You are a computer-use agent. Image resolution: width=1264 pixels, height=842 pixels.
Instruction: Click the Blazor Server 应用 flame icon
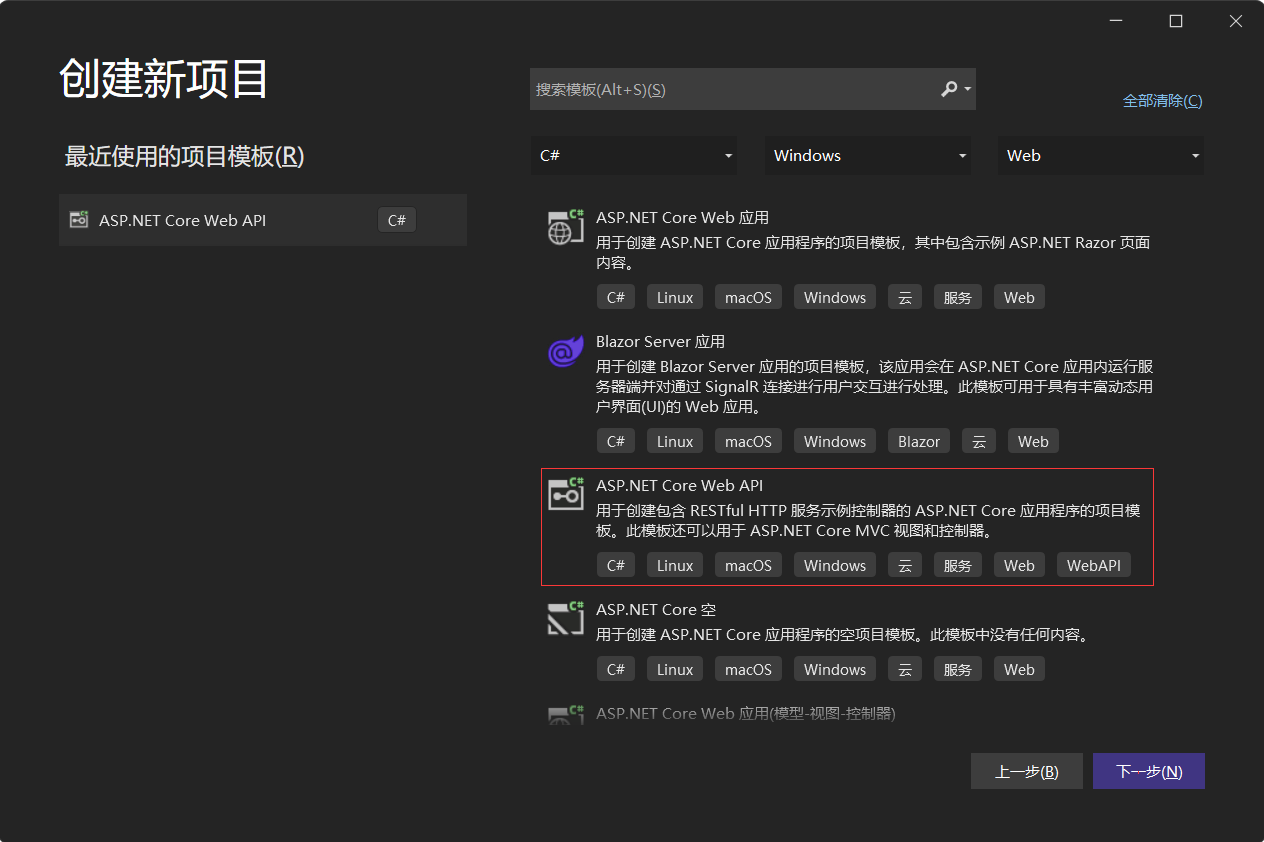565,351
